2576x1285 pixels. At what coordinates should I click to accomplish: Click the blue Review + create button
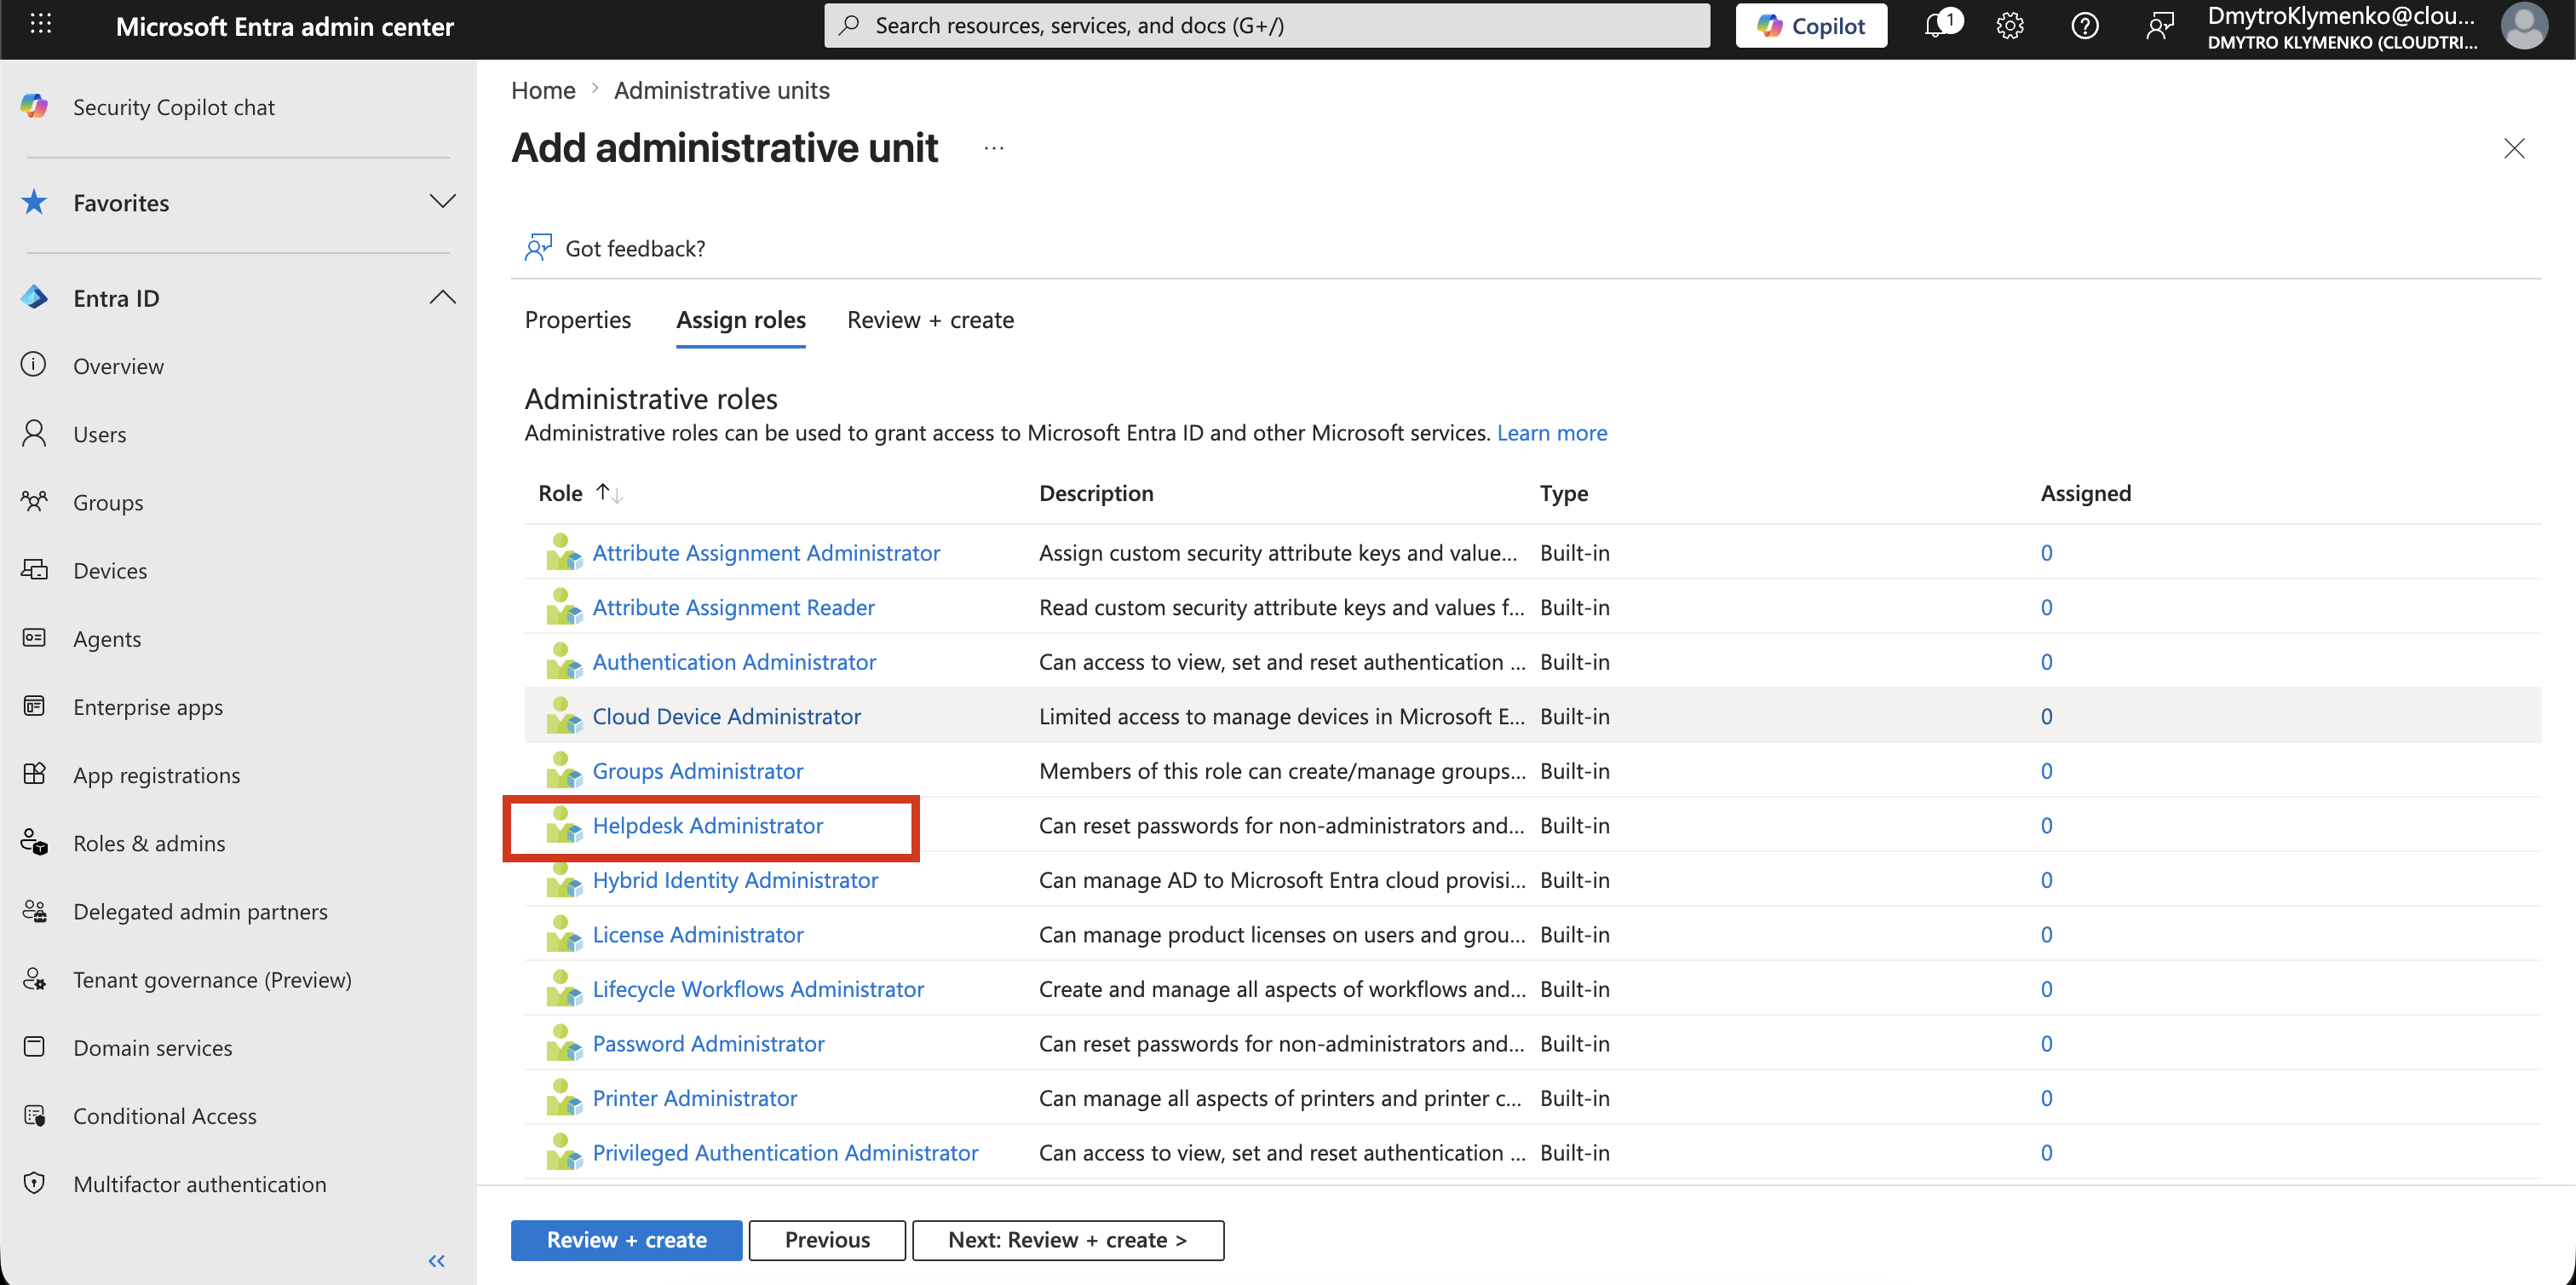[626, 1240]
